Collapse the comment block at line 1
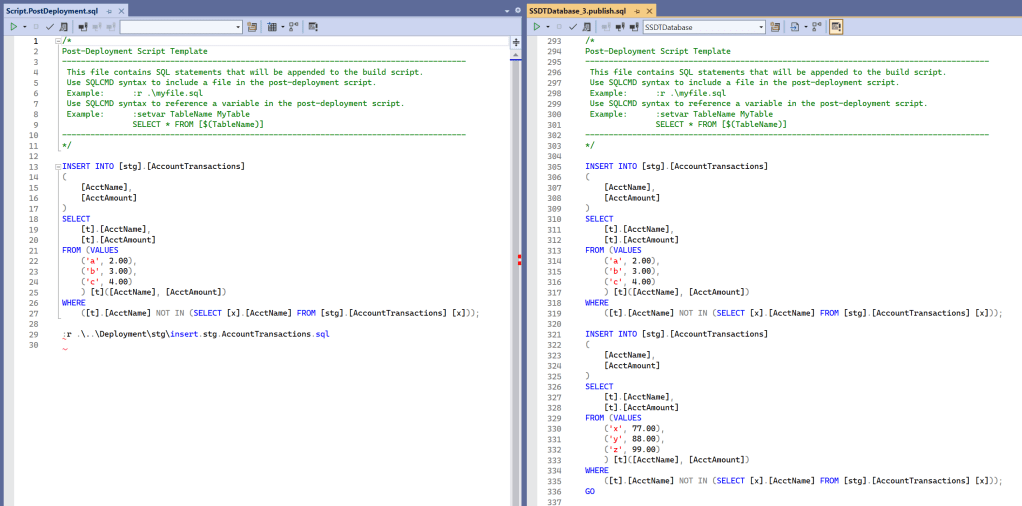This screenshot has width=1022, height=506. click(x=58, y=41)
